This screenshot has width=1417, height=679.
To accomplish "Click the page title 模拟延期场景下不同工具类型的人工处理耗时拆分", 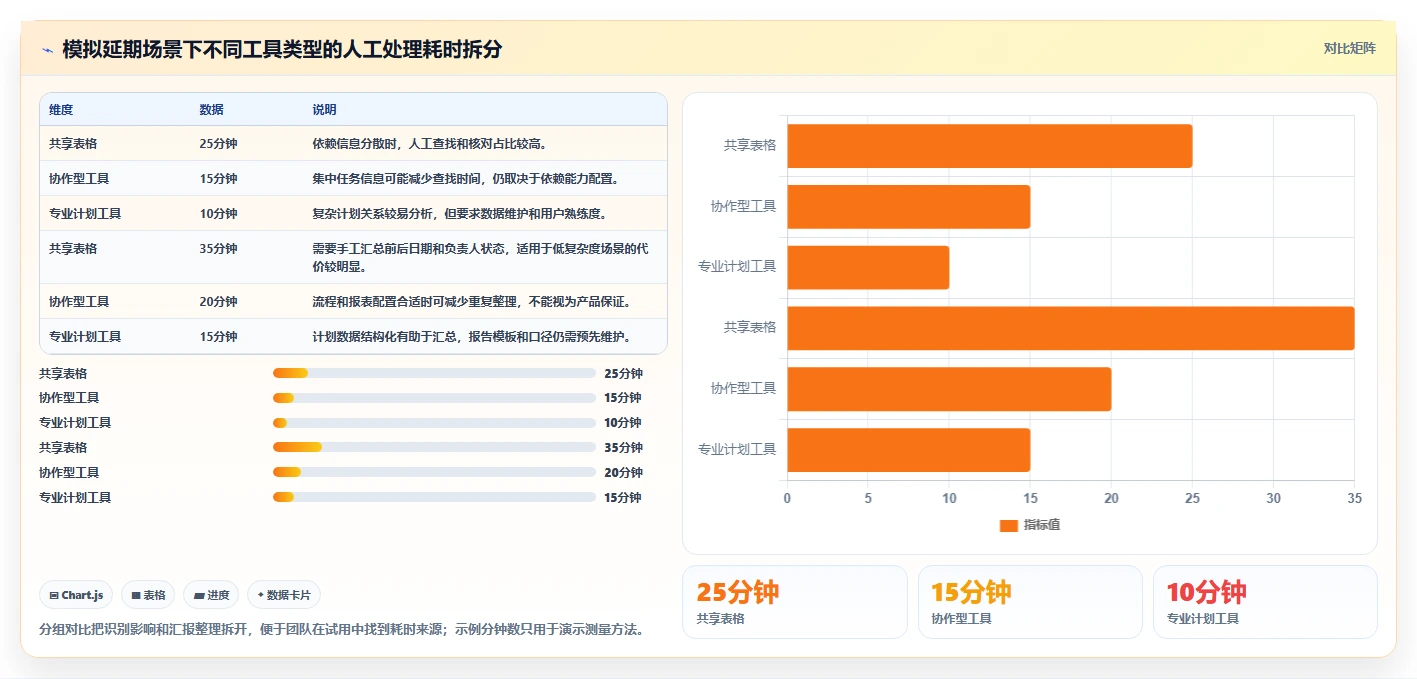I will [282, 49].
